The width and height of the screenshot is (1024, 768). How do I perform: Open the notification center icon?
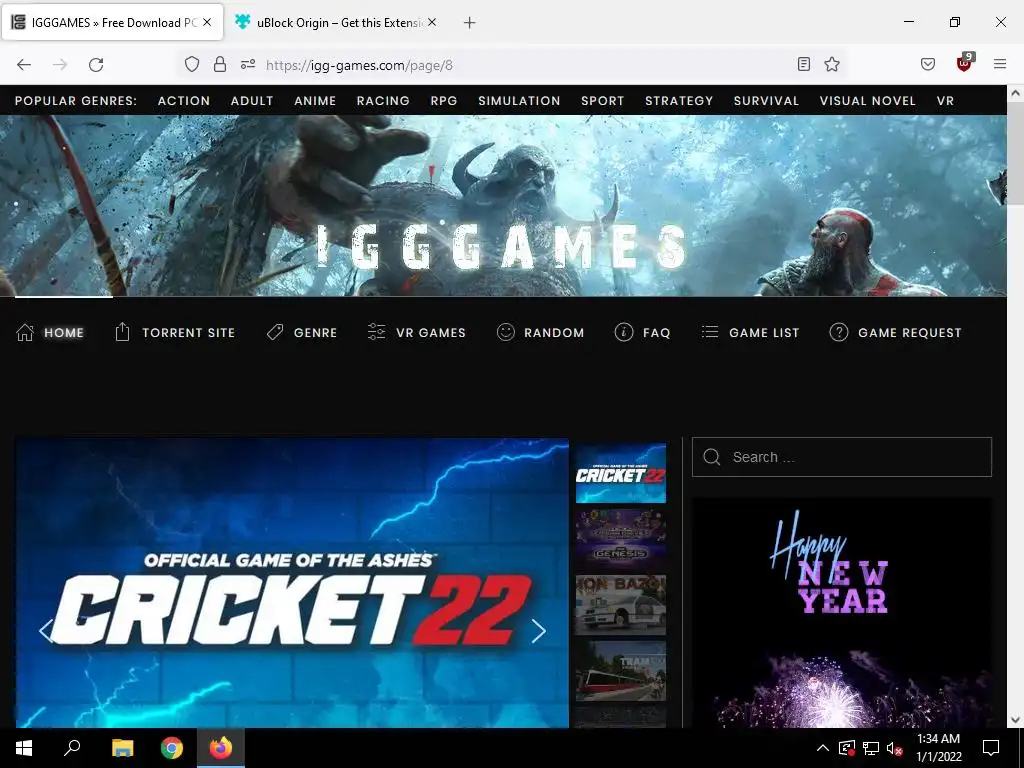pyautogui.click(x=991, y=748)
